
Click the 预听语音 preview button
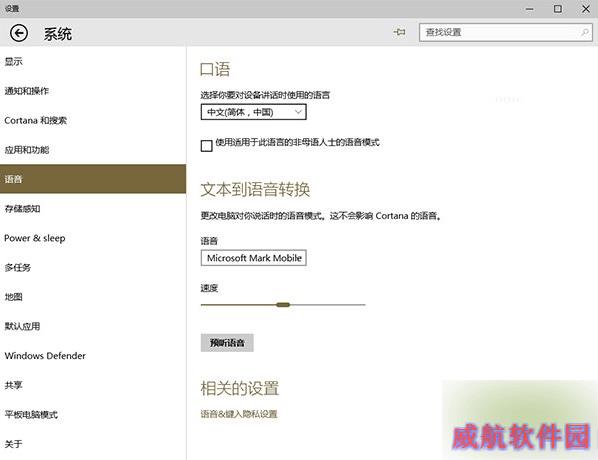click(x=227, y=343)
